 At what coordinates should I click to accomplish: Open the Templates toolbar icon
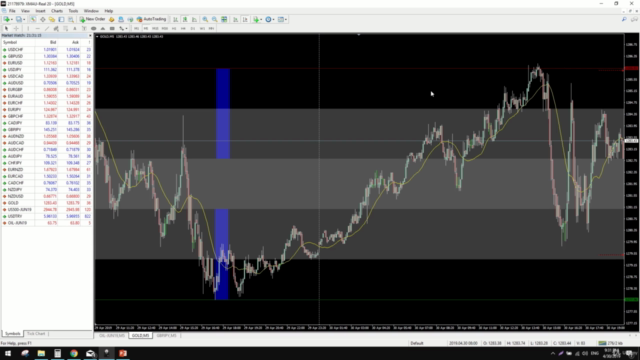click(281, 19)
